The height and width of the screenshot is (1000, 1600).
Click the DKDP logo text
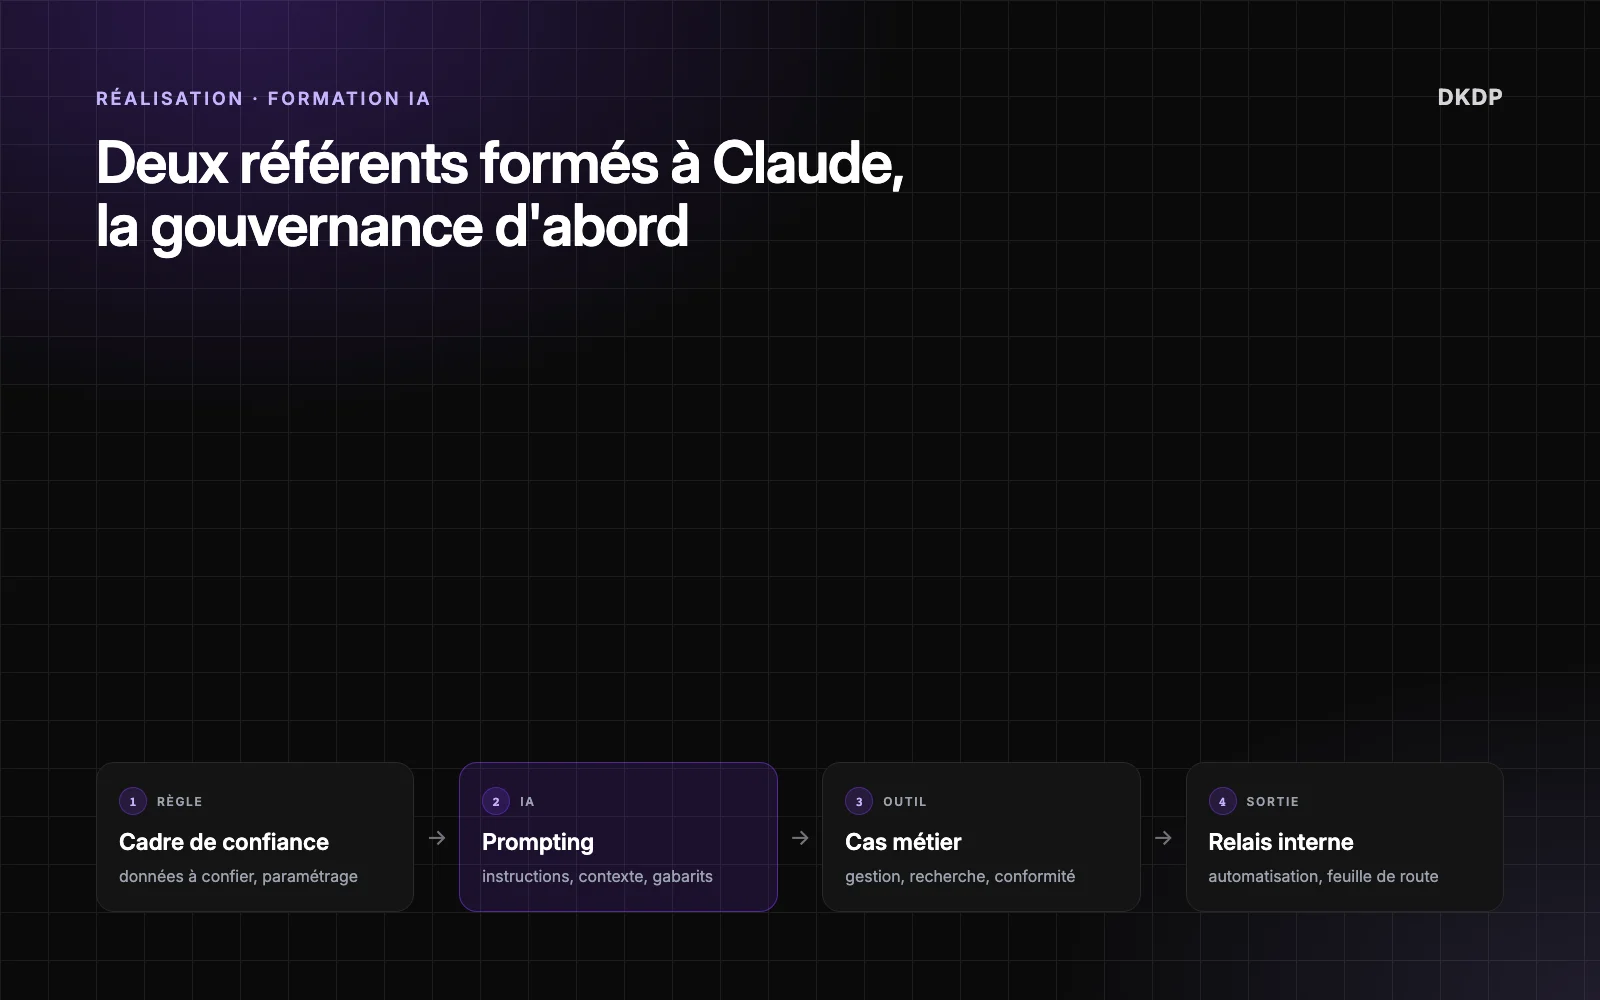1469,97
